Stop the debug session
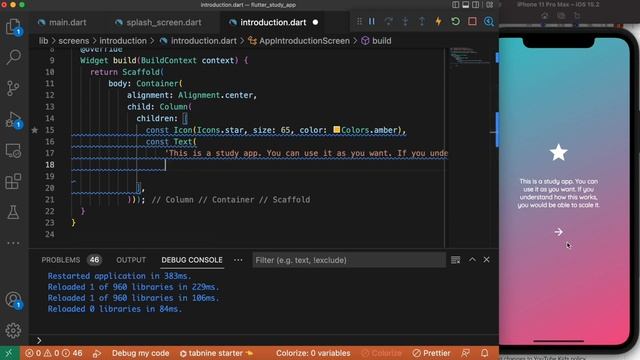This screenshot has width=640, height=360. (472, 22)
